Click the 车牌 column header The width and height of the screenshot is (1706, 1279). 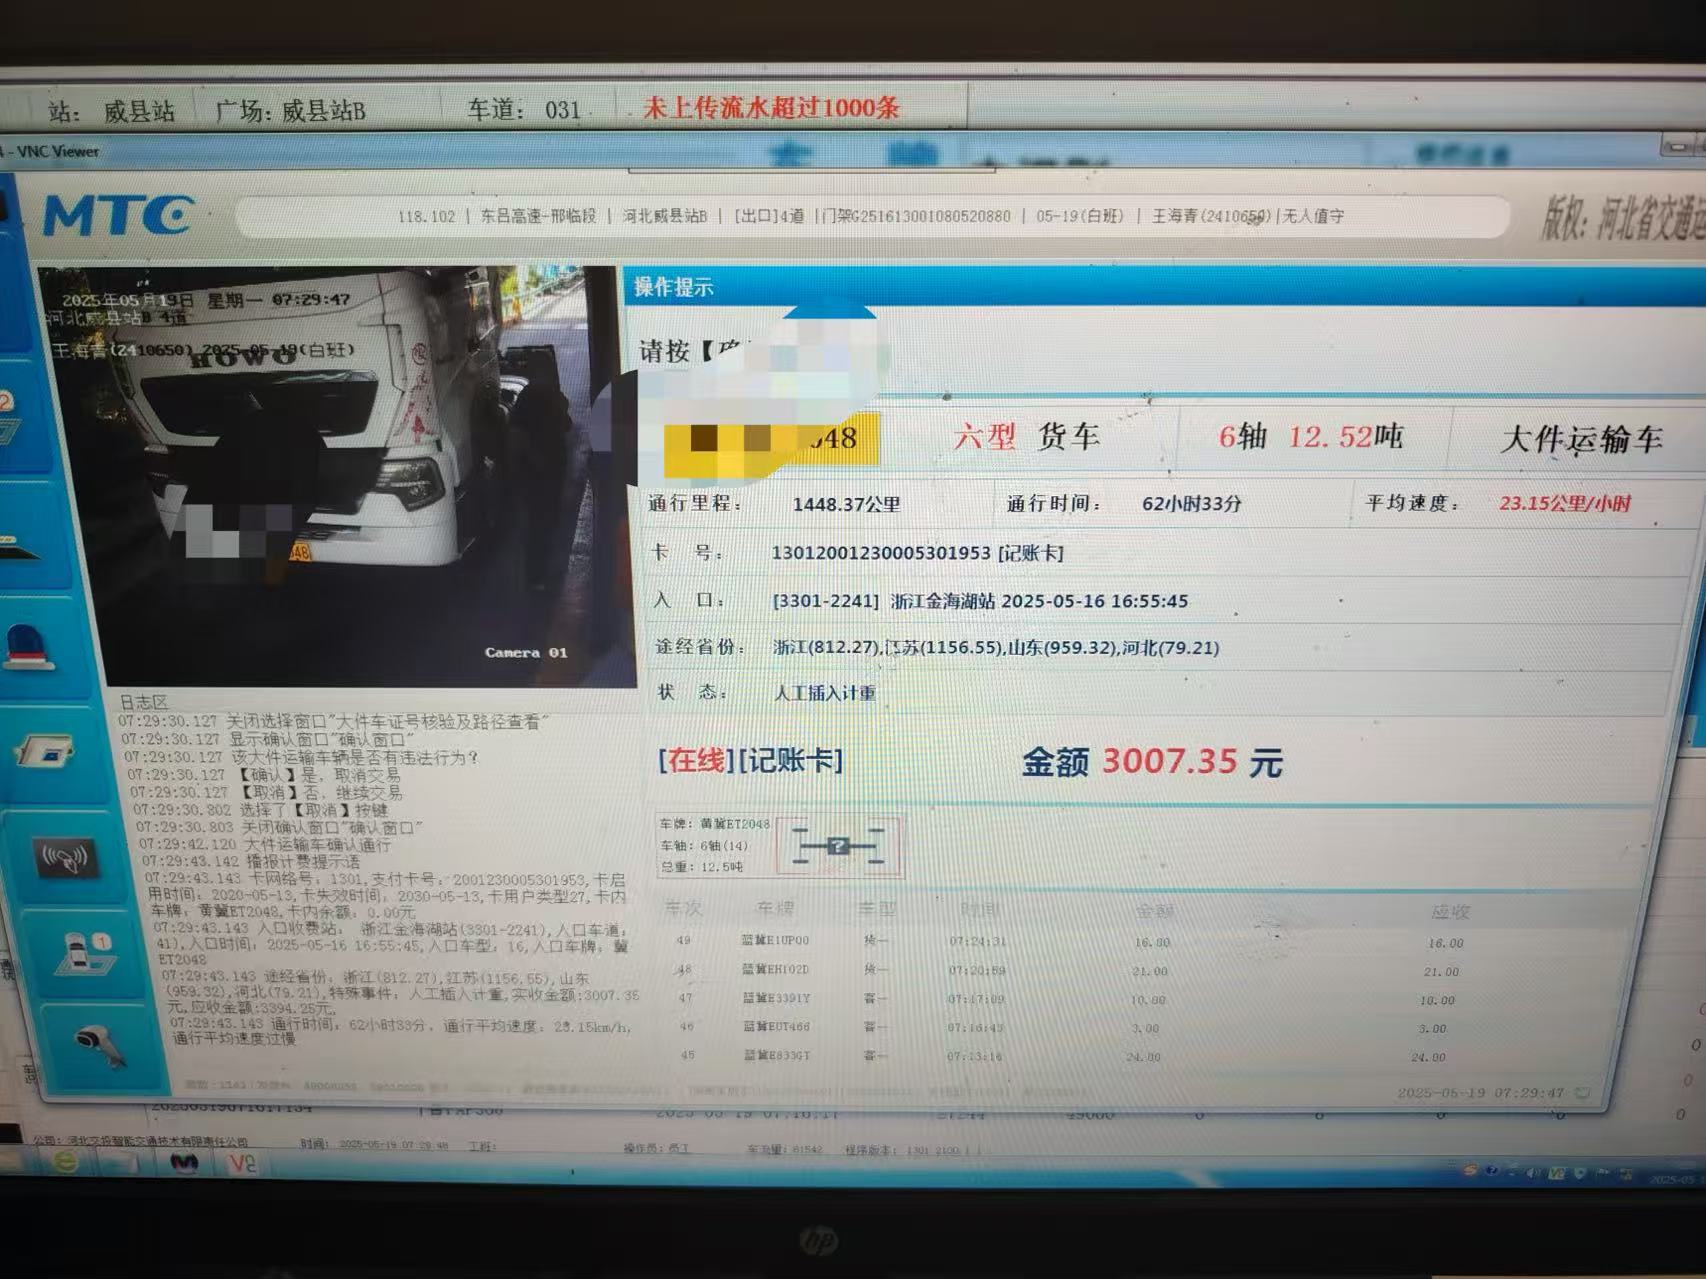[x=775, y=908]
